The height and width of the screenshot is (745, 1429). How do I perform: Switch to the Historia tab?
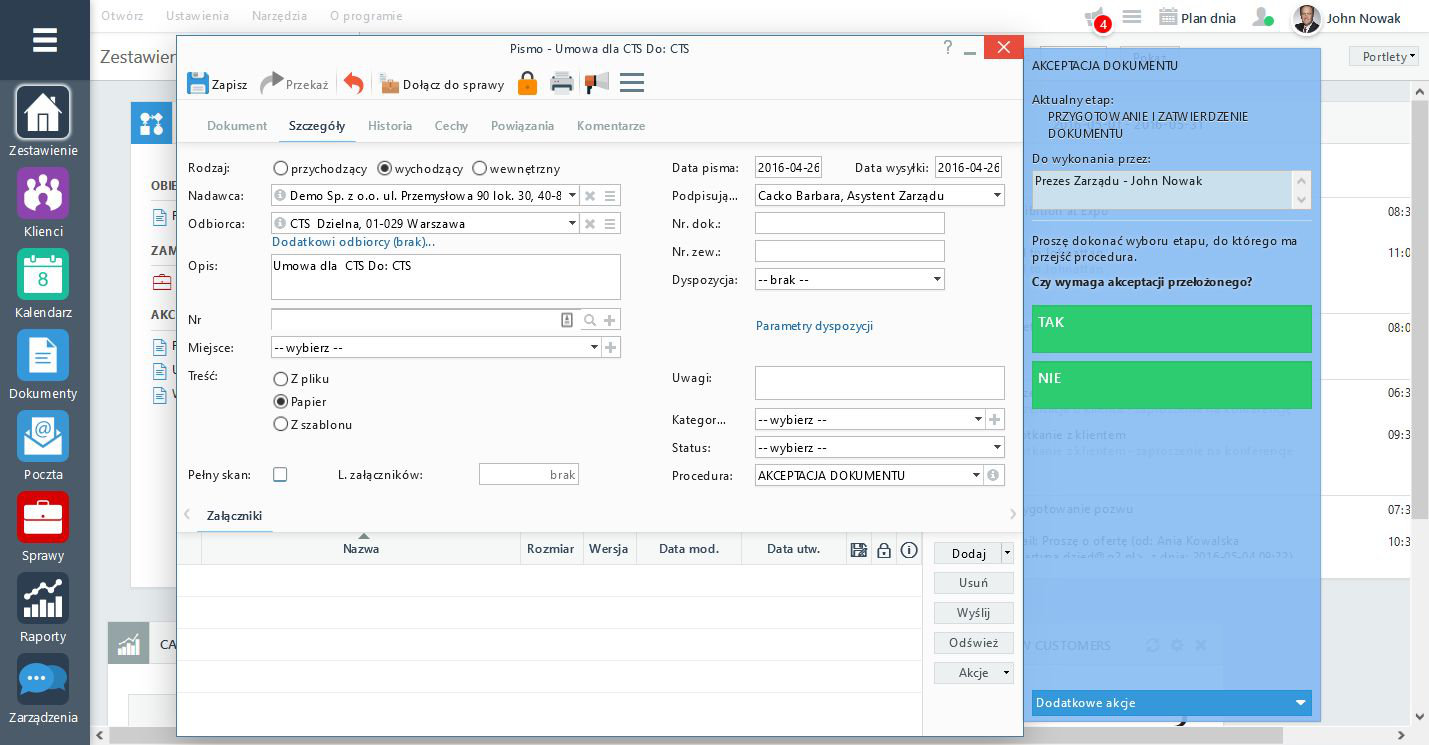(390, 126)
